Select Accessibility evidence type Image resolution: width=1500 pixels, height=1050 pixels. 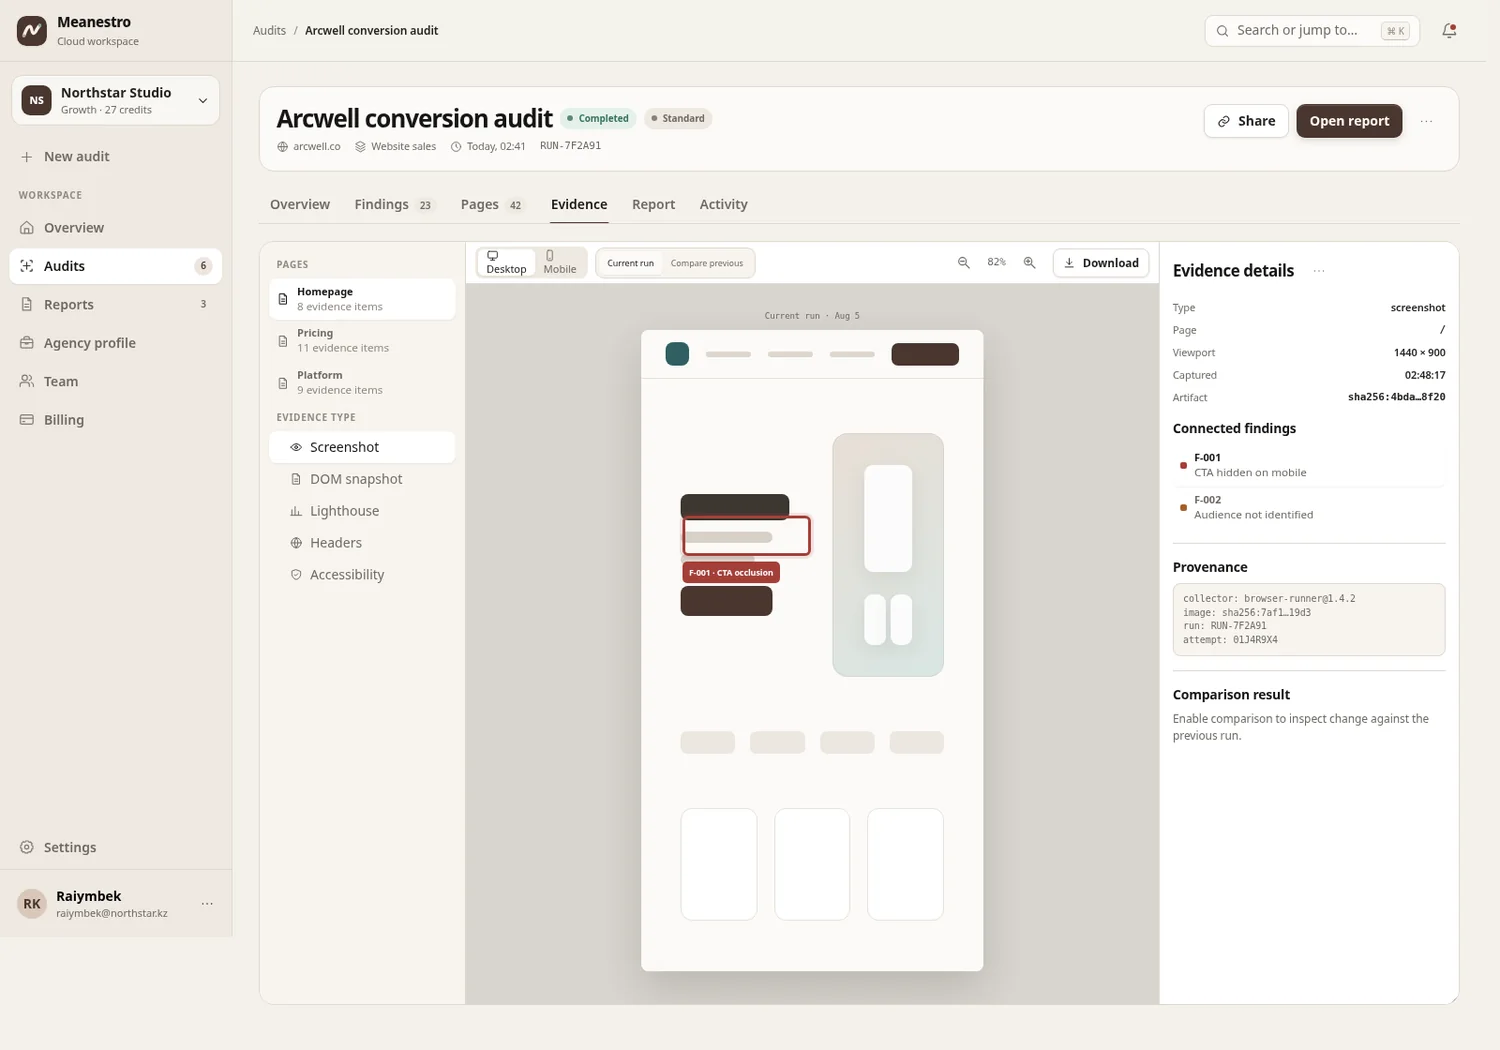pyautogui.click(x=362, y=575)
